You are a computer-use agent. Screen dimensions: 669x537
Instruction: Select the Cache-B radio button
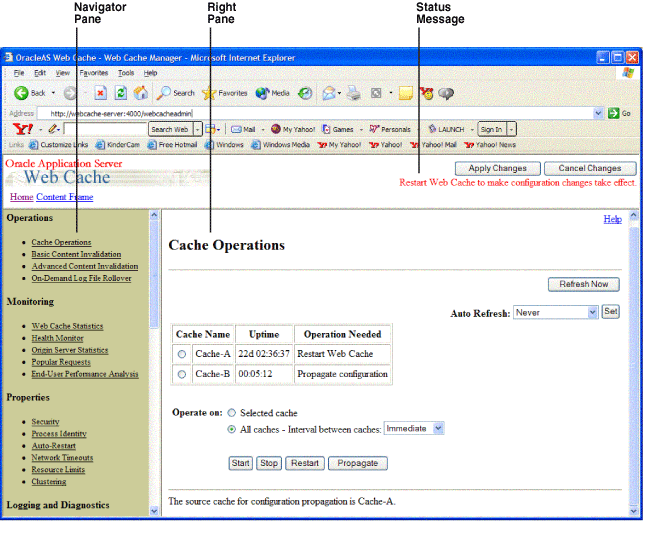click(182, 374)
